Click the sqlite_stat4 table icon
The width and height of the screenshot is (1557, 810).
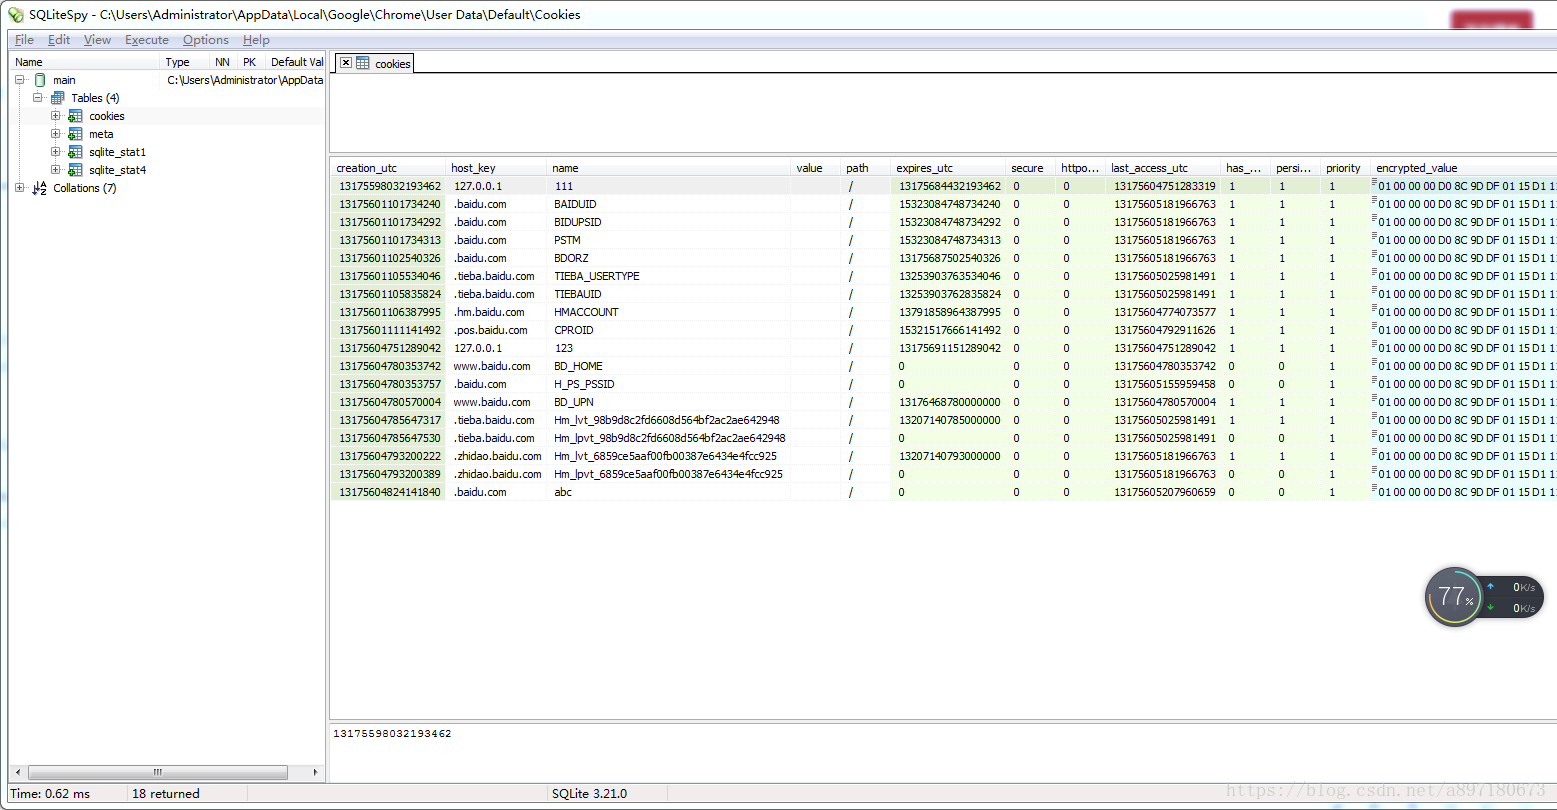tap(76, 170)
